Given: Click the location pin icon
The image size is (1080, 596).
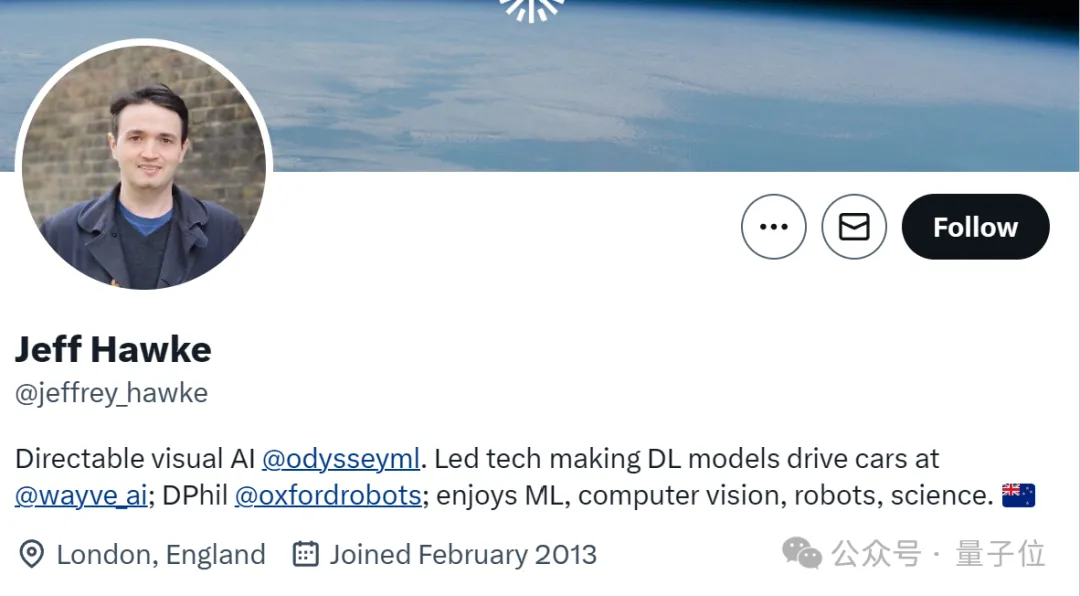Looking at the screenshot, I should tap(32, 555).
